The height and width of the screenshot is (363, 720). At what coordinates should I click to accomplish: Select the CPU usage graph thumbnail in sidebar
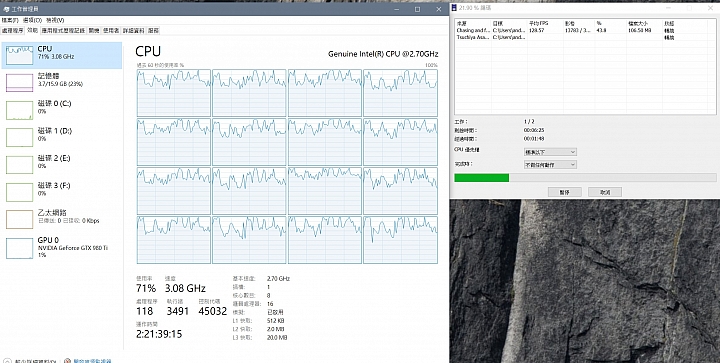click(20, 55)
